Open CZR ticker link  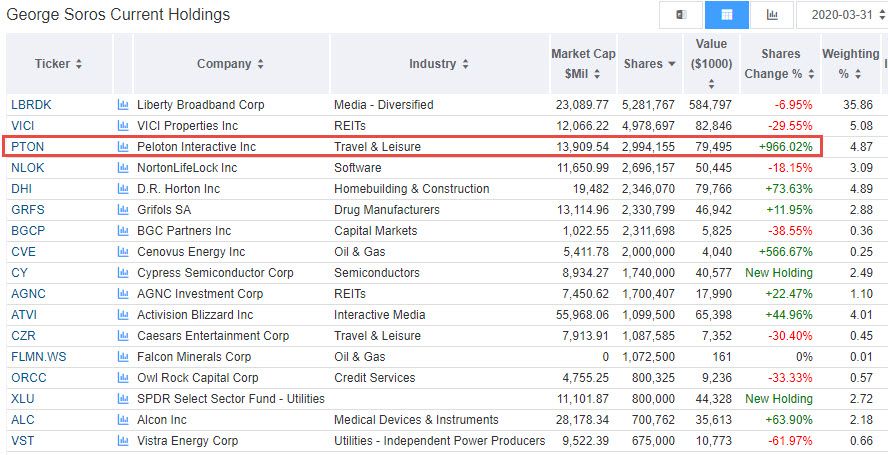click(x=23, y=335)
